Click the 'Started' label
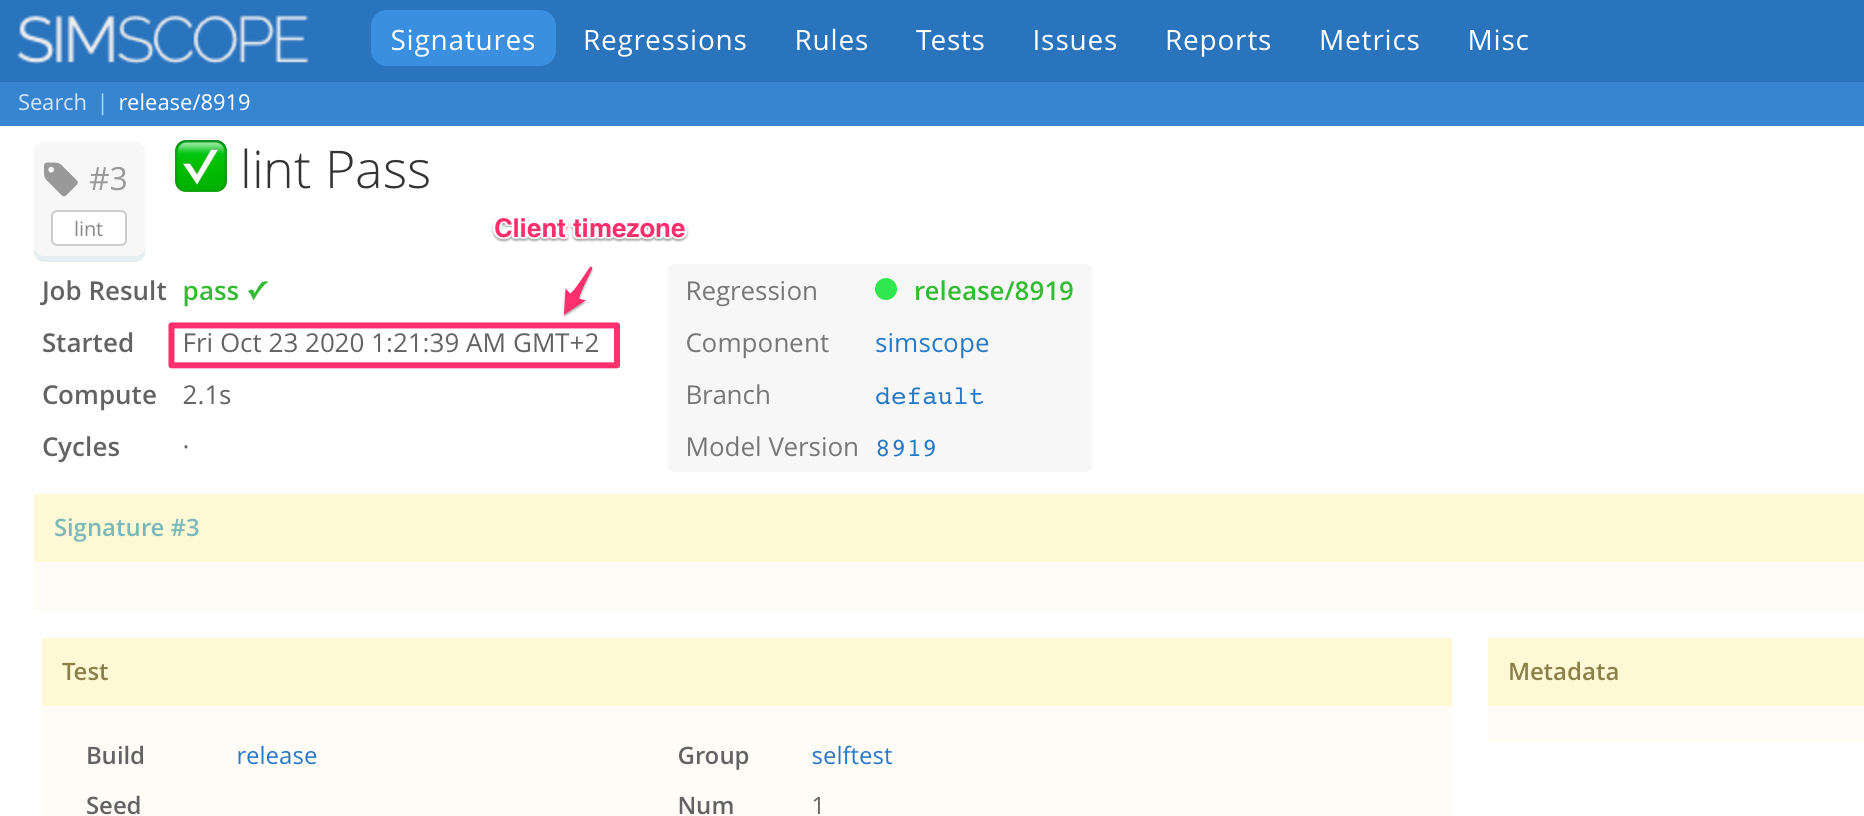The width and height of the screenshot is (1864, 816). tap(88, 343)
